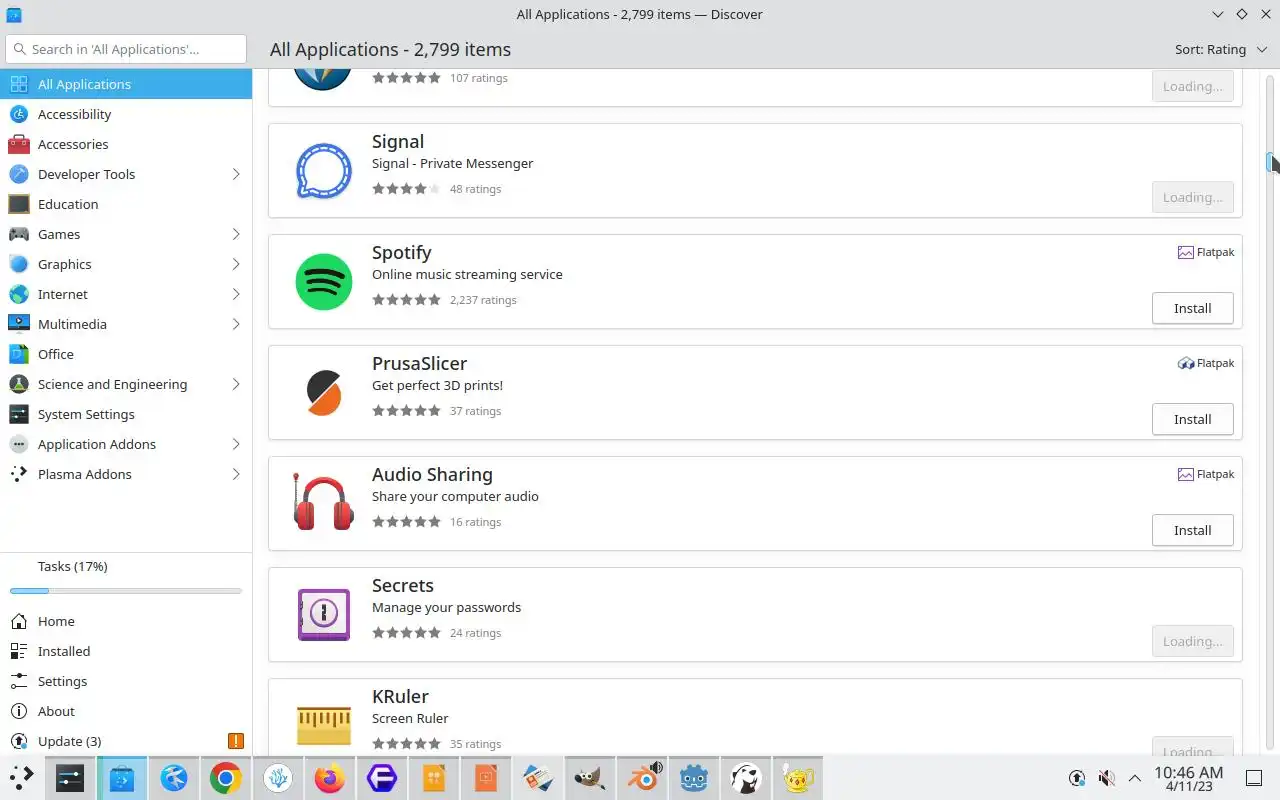Show hidden system tray icons
This screenshot has height=800, width=1280.
1134,778
